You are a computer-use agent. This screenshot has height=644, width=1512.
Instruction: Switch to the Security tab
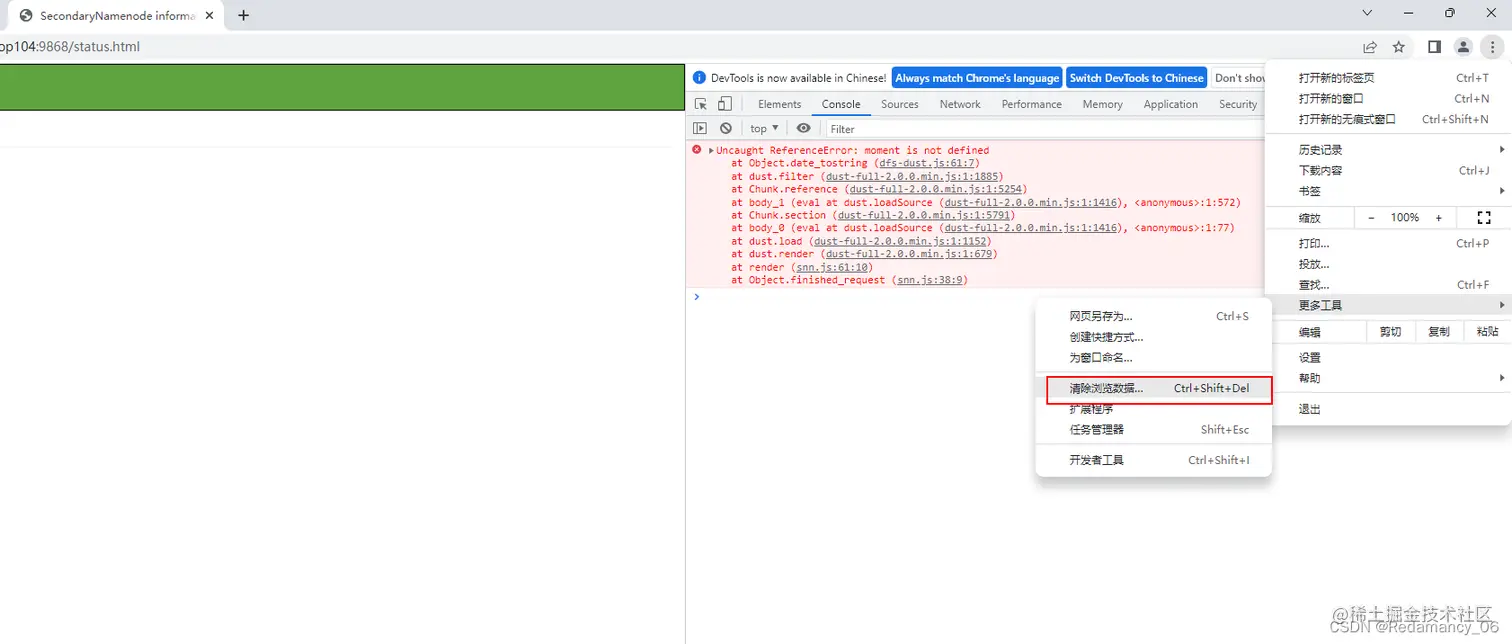pos(1238,104)
